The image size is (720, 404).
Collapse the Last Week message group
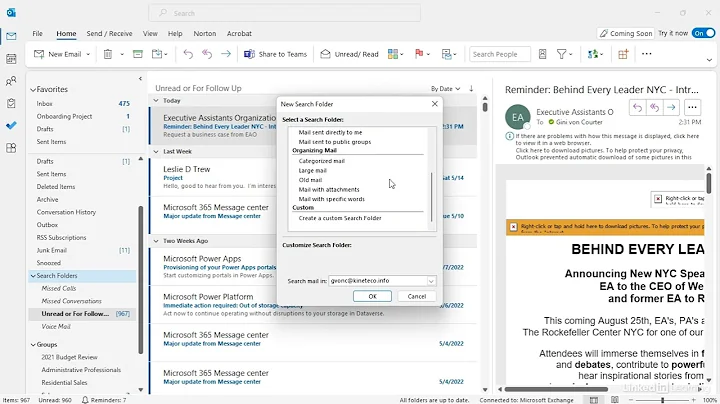tap(156, 152)
